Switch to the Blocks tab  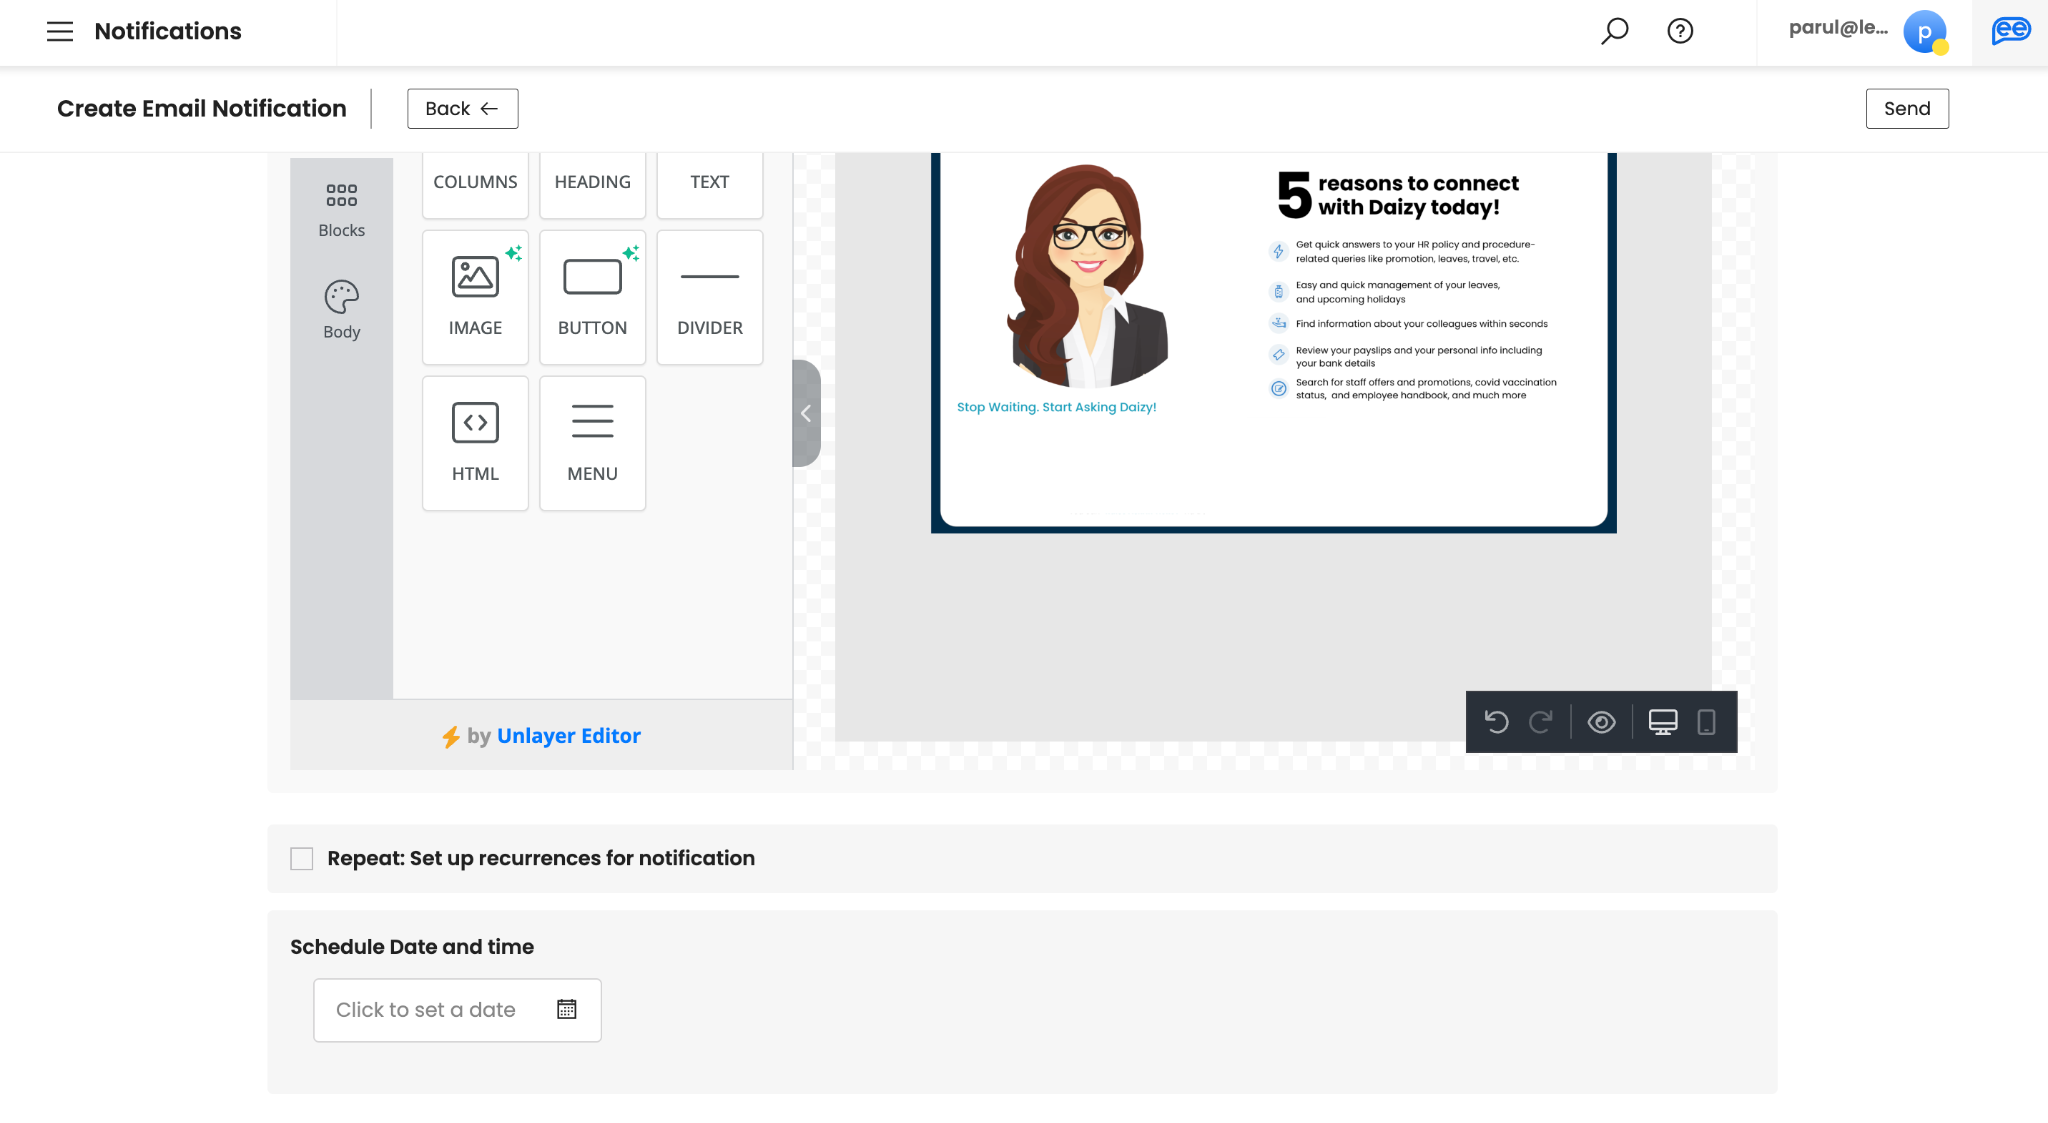(341, 209)
